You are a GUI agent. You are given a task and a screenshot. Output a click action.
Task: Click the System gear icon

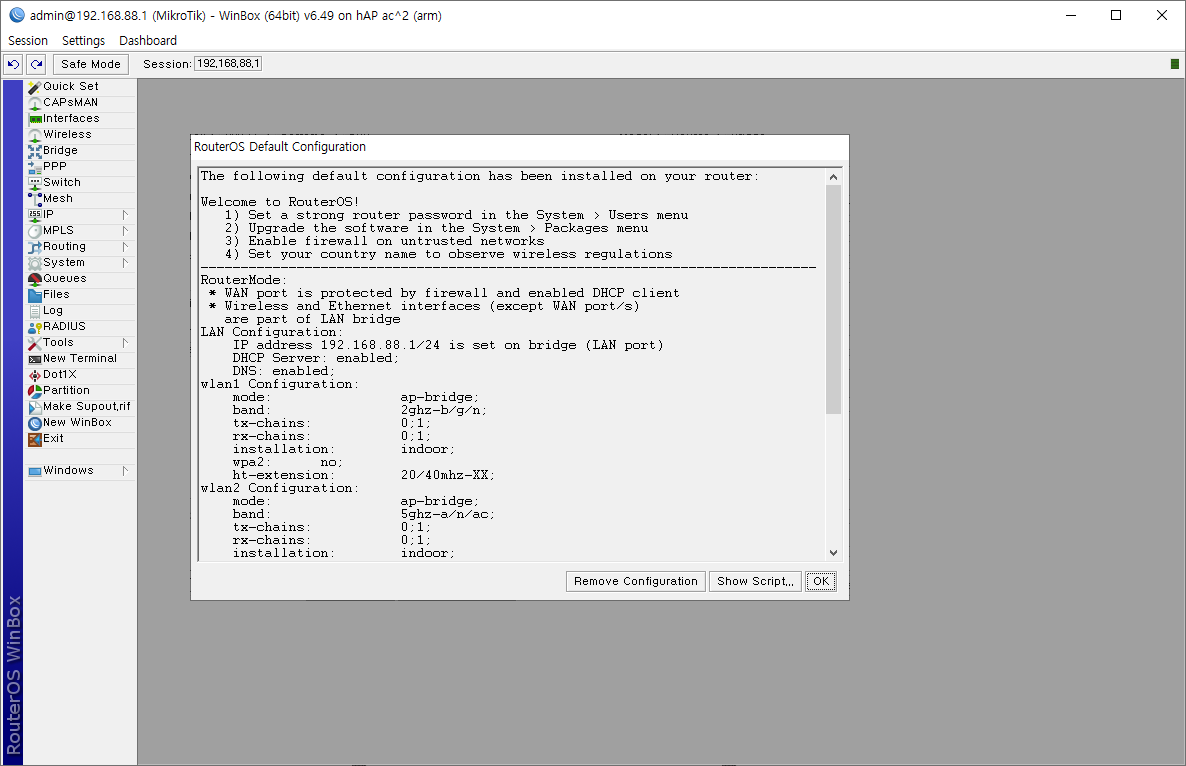[35, 262]
